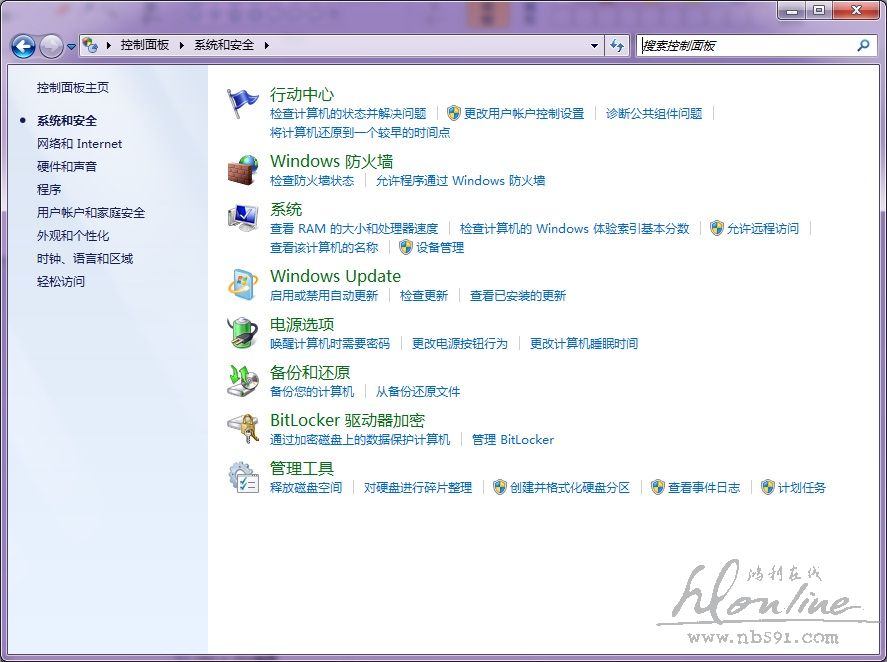This screenshot has width=887, height=662.
Task: Click shield icon beside 允许远程访问
Action: click(716, 228)
